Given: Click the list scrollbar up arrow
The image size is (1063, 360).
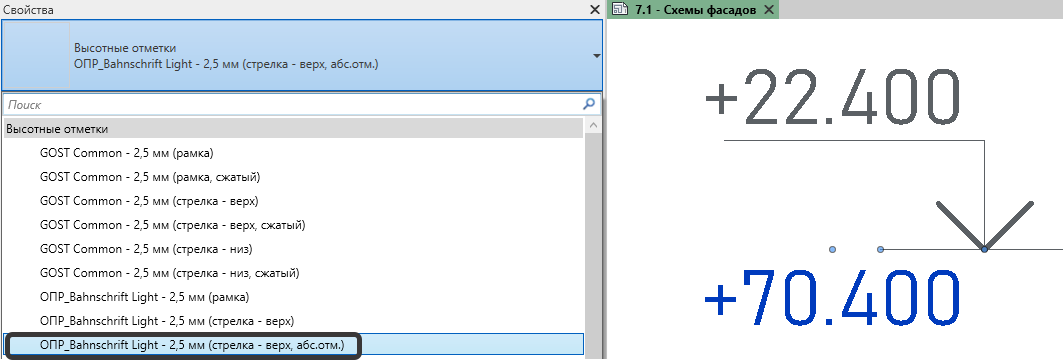Looking at the screenshot, I should (x=593, y=127).
